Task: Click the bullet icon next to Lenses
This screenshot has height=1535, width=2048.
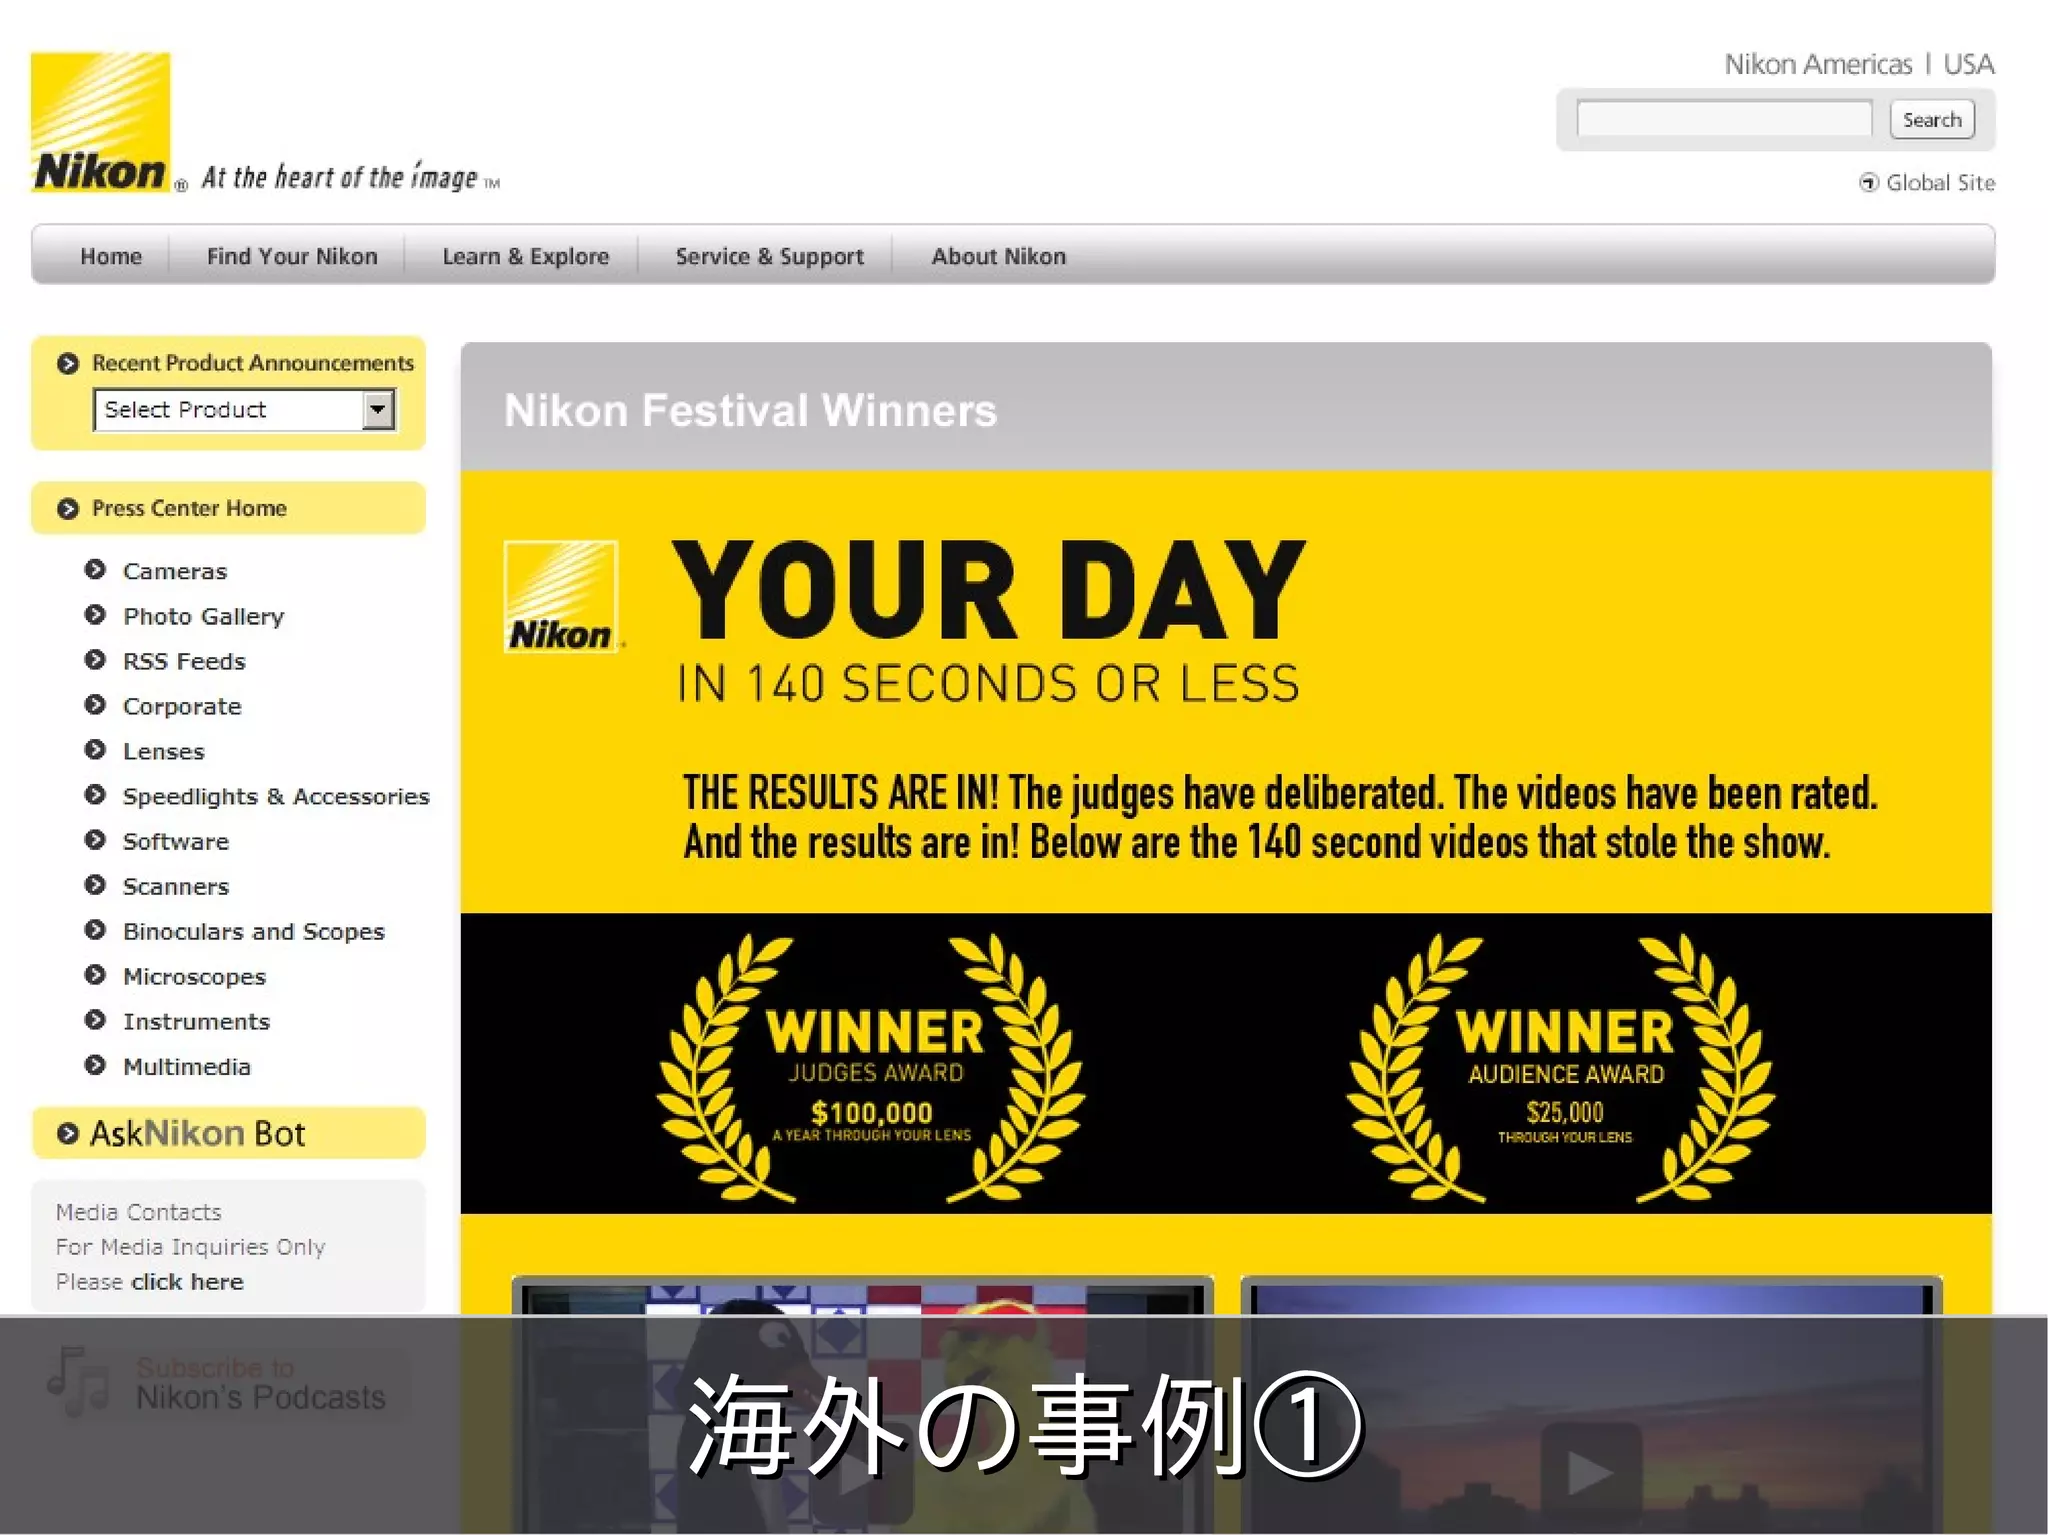Action: pos(95,750)
